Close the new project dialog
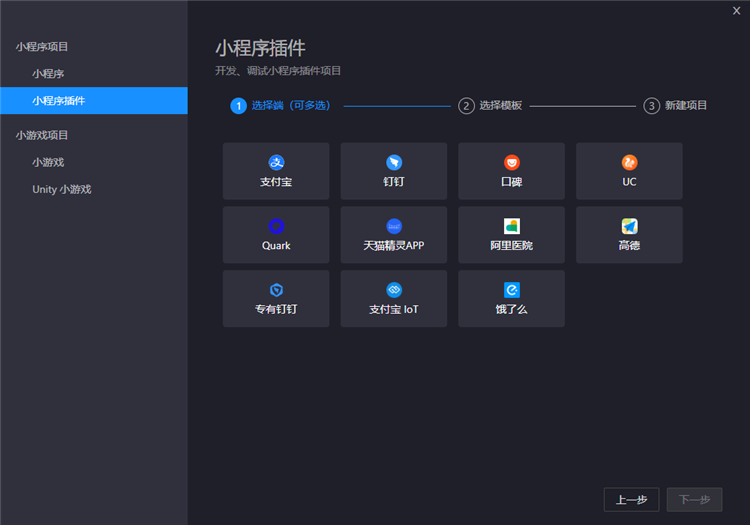The width and height of the screenshot is (750, 525). (x=737, y=10)
